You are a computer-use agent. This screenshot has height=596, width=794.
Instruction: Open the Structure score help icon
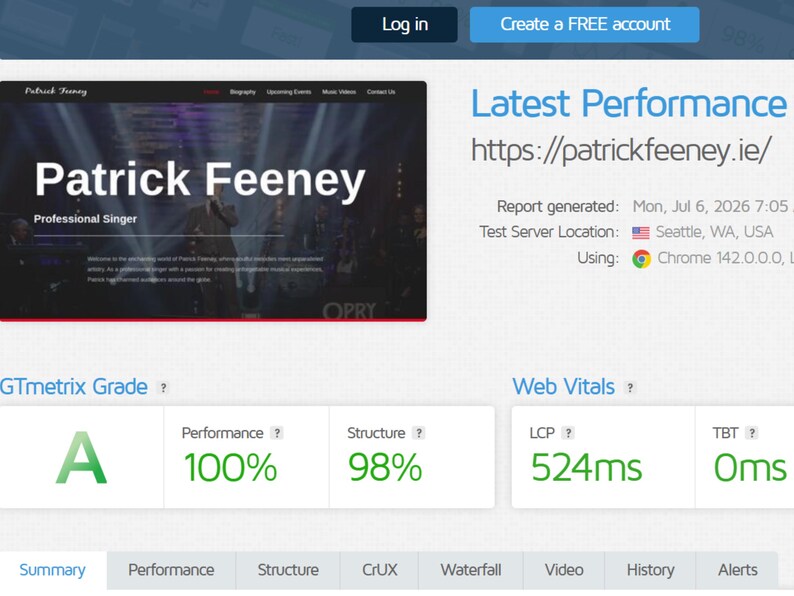[418, 433]
